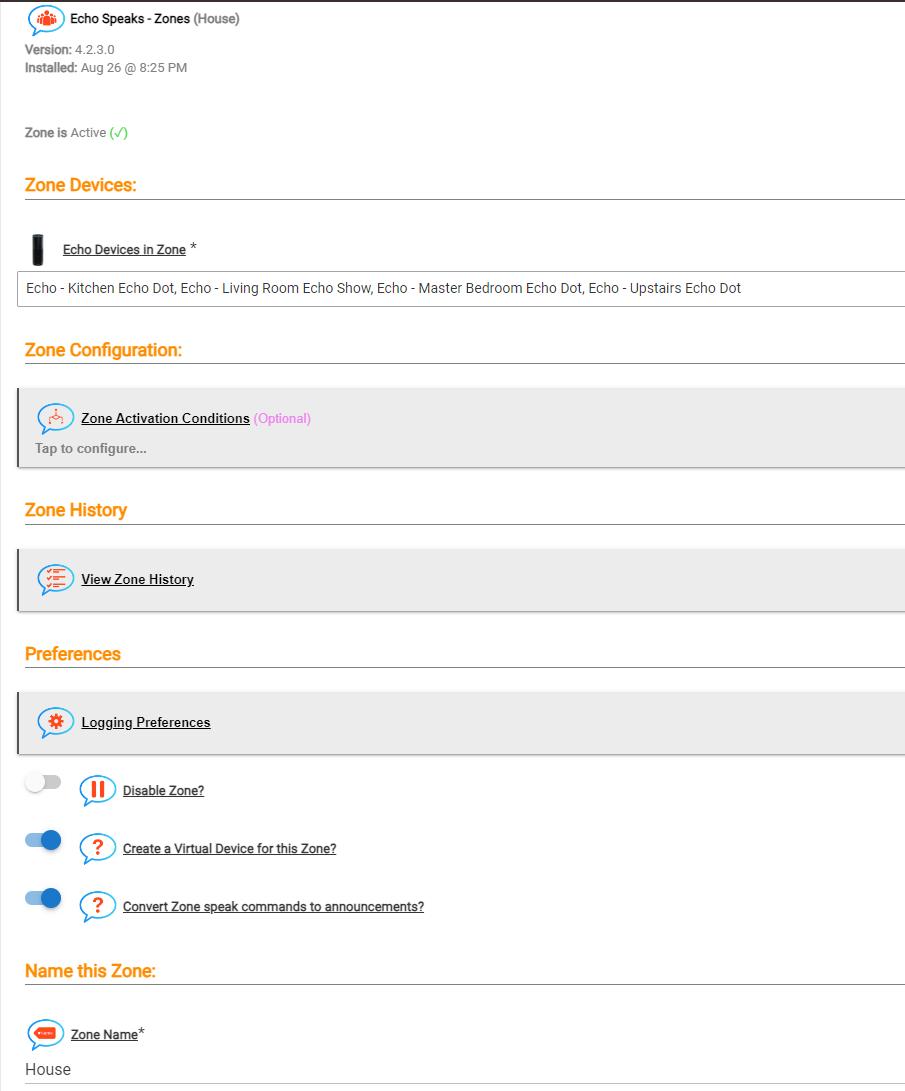
Task: Click the Zone History heading
Action: 76,510
